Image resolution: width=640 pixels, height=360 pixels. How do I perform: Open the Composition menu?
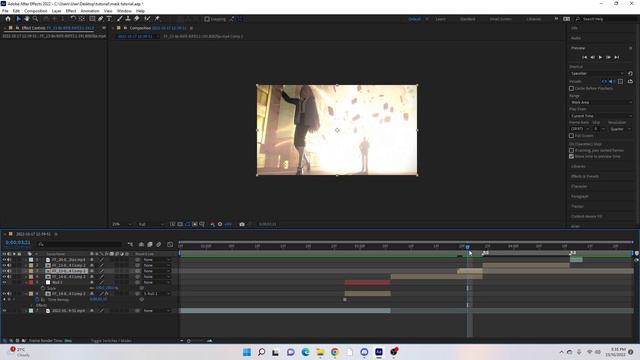pos(36,11)
